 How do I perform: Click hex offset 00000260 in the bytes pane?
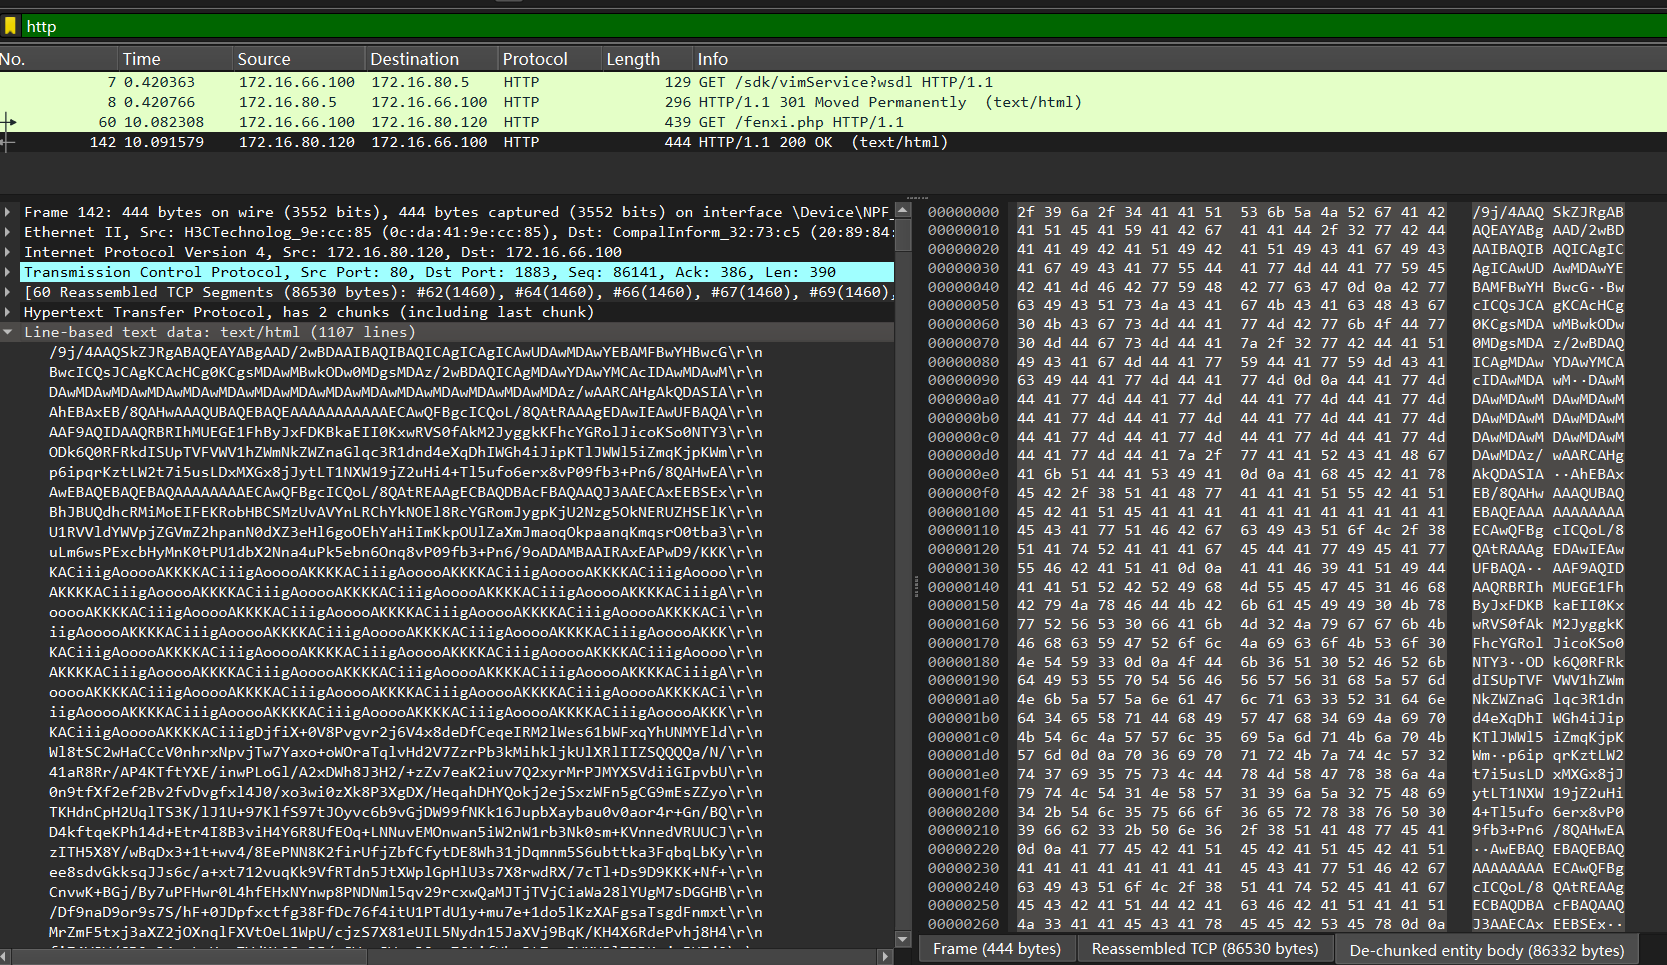(x=963, y=924)
